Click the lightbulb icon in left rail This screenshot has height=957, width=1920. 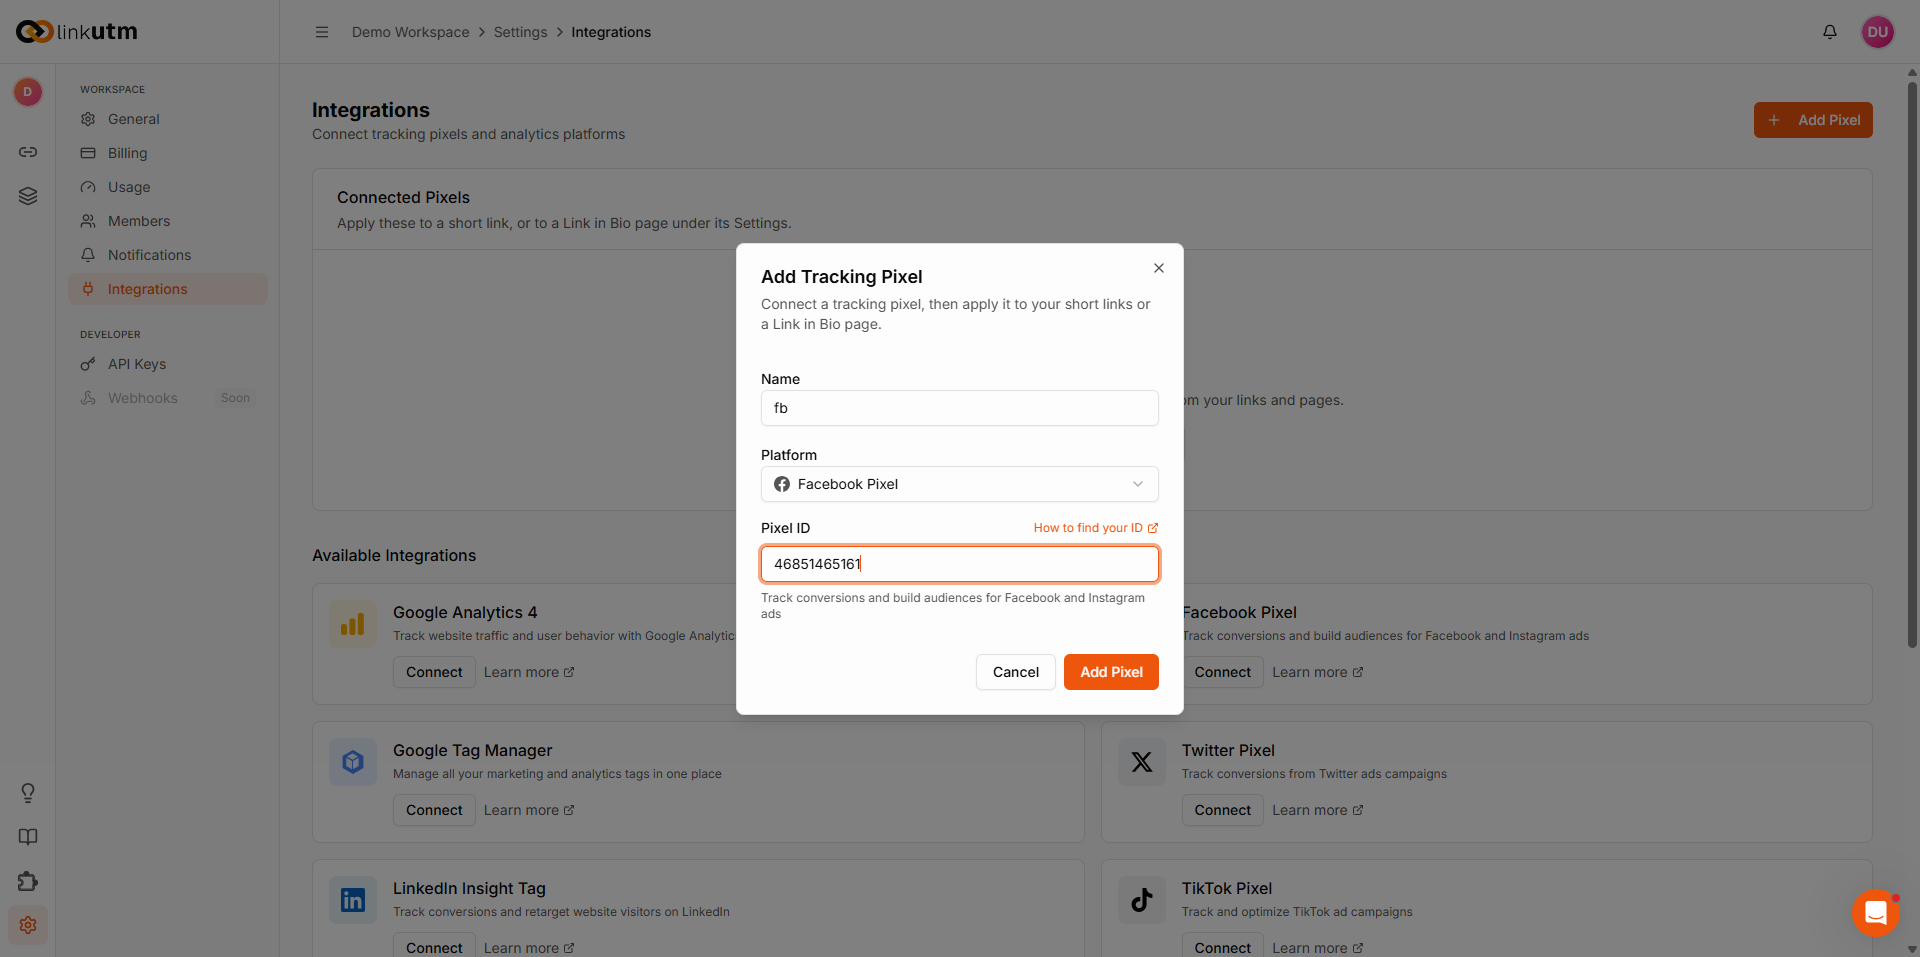(x=28, y=793)
